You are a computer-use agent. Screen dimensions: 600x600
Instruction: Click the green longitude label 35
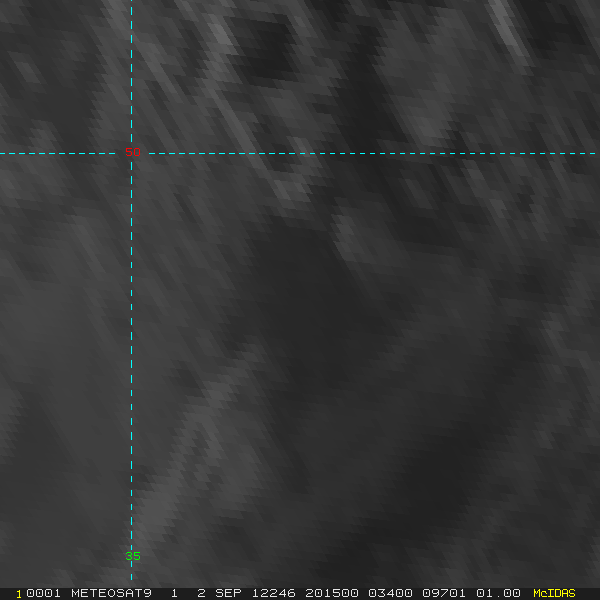(x=133, y=556)
